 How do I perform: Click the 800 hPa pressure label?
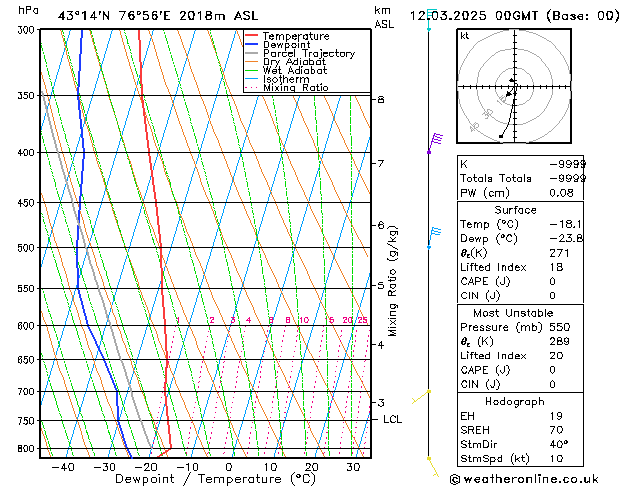(x=28, y=449)
